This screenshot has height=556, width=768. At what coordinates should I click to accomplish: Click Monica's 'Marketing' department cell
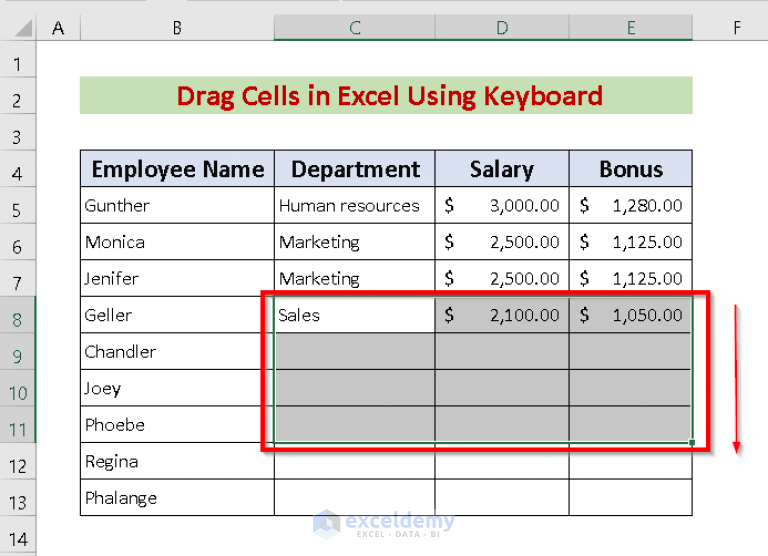(x=355, y=242)
